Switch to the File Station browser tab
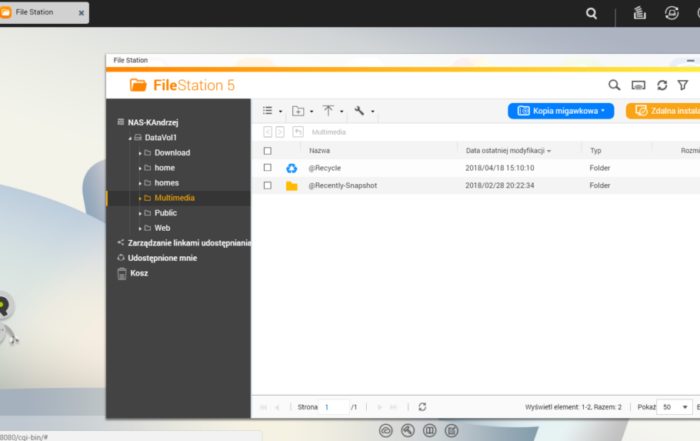The height and width of the screenshot is (441, 700). [x=44, y=12]
